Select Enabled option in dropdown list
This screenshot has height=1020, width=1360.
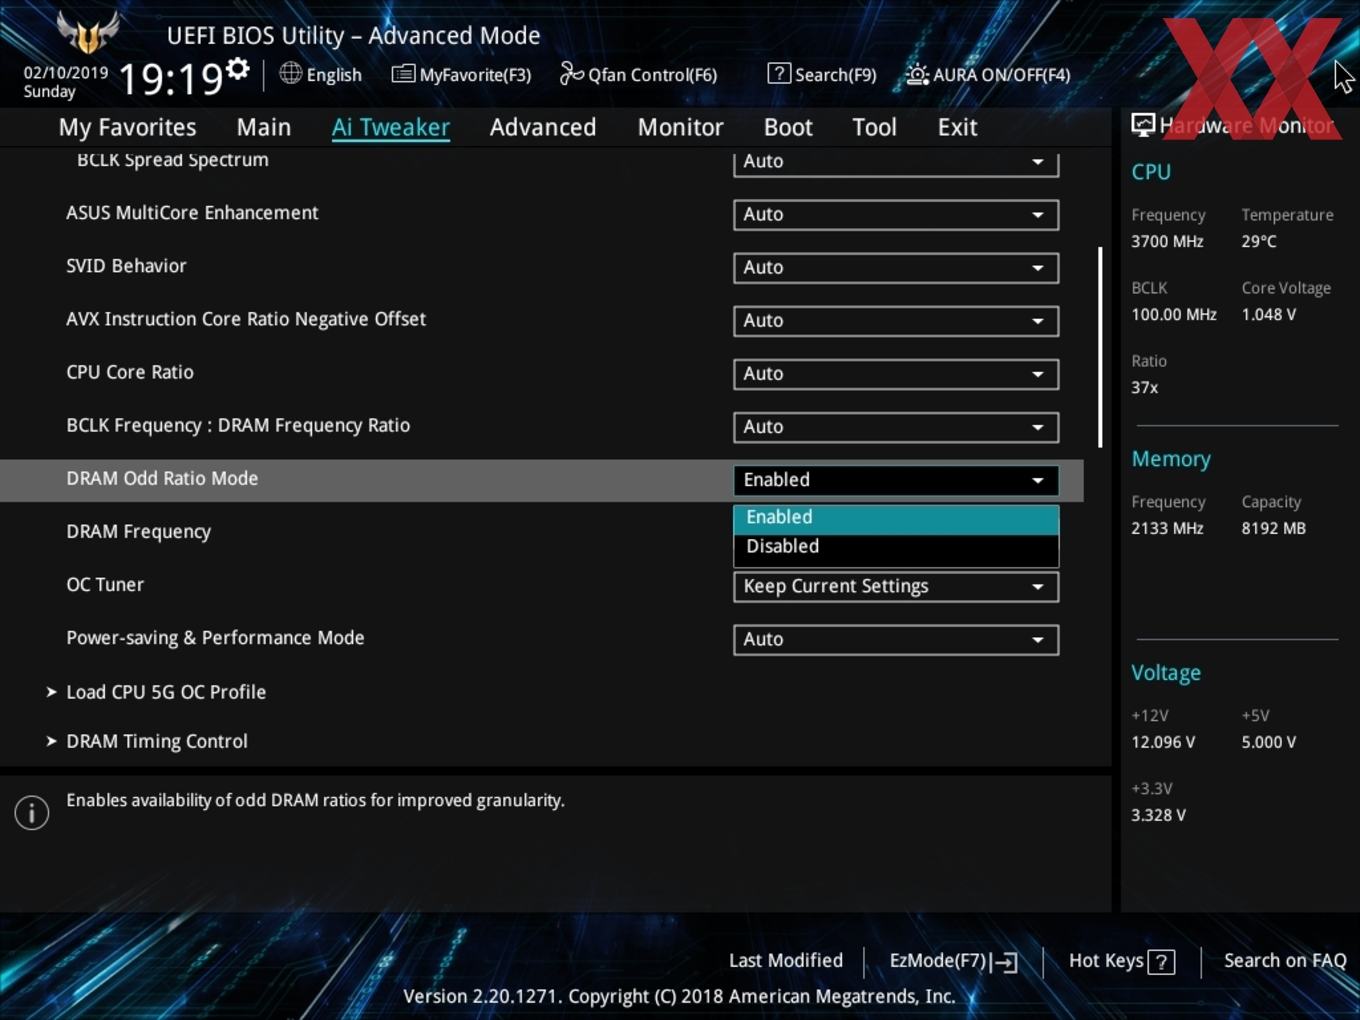point(896,518)
